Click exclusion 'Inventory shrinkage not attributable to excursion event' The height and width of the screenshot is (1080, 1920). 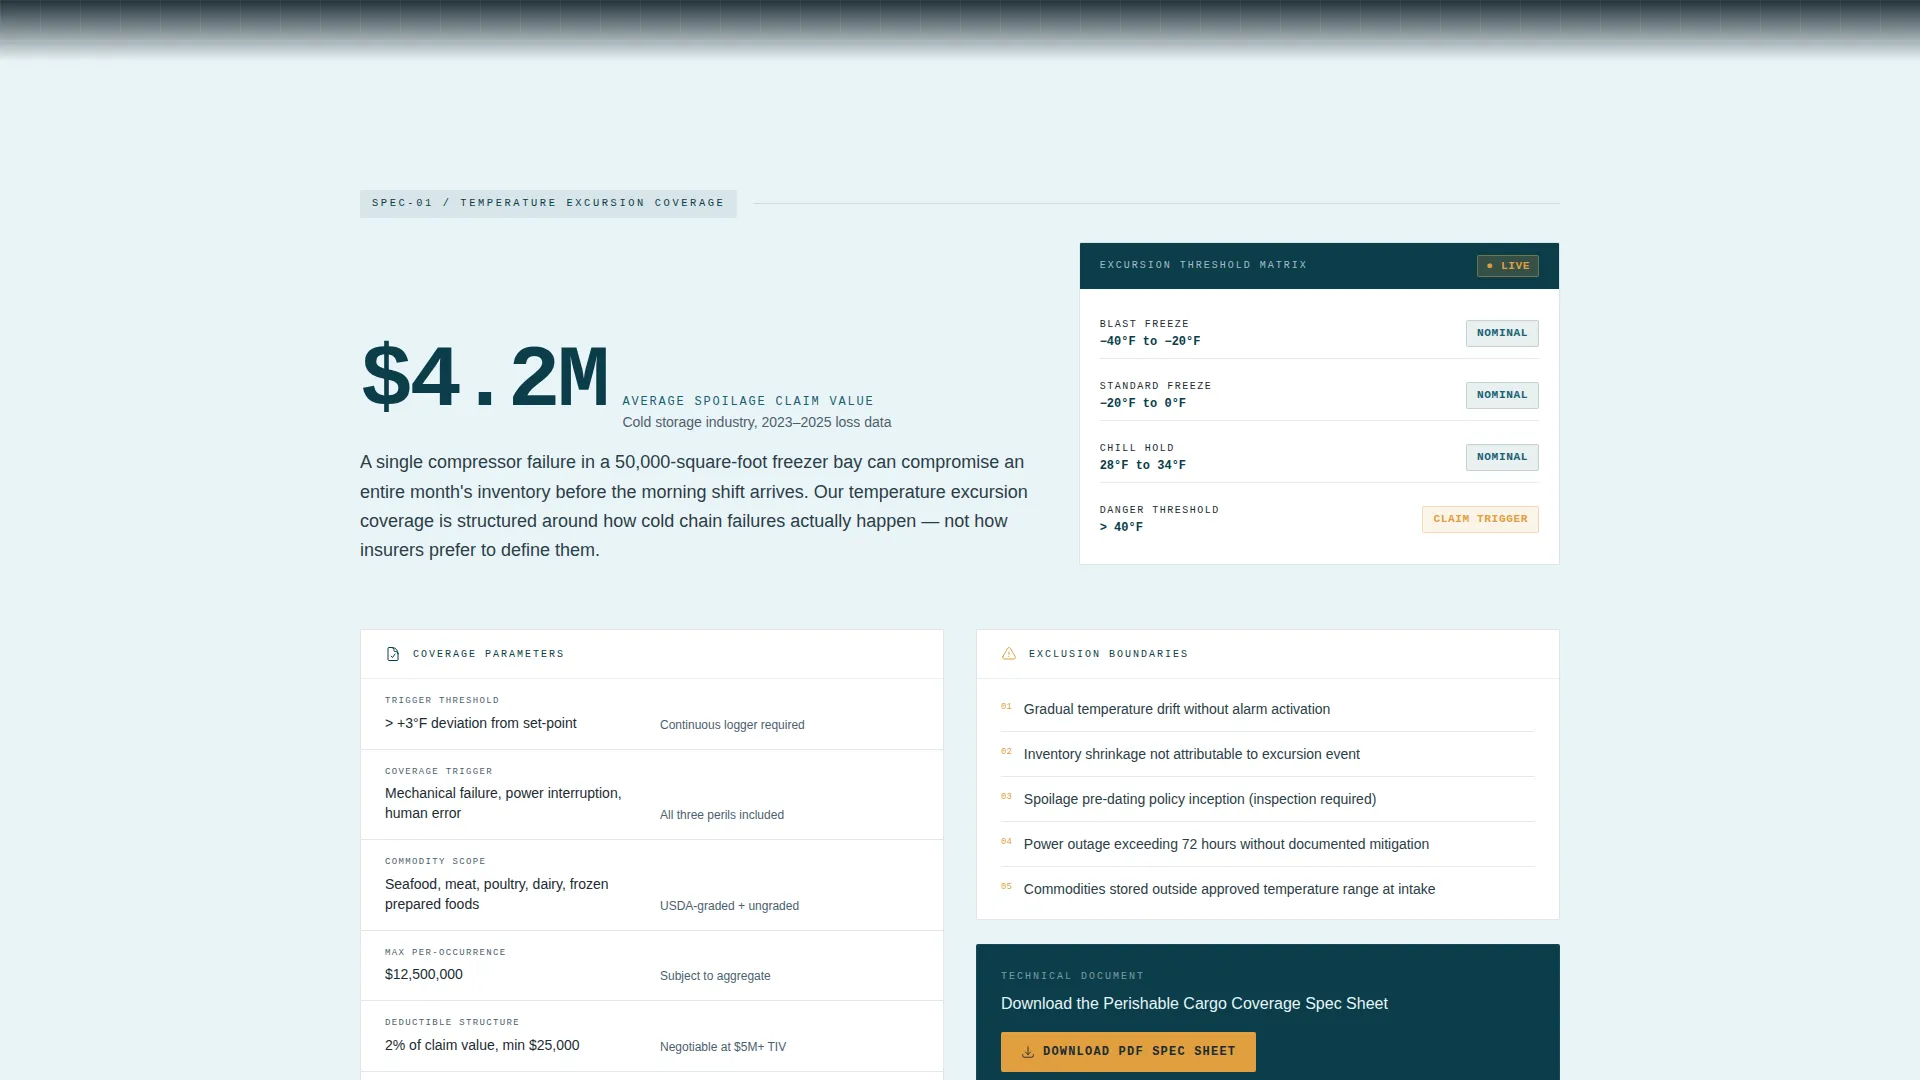click(1192, 754)
